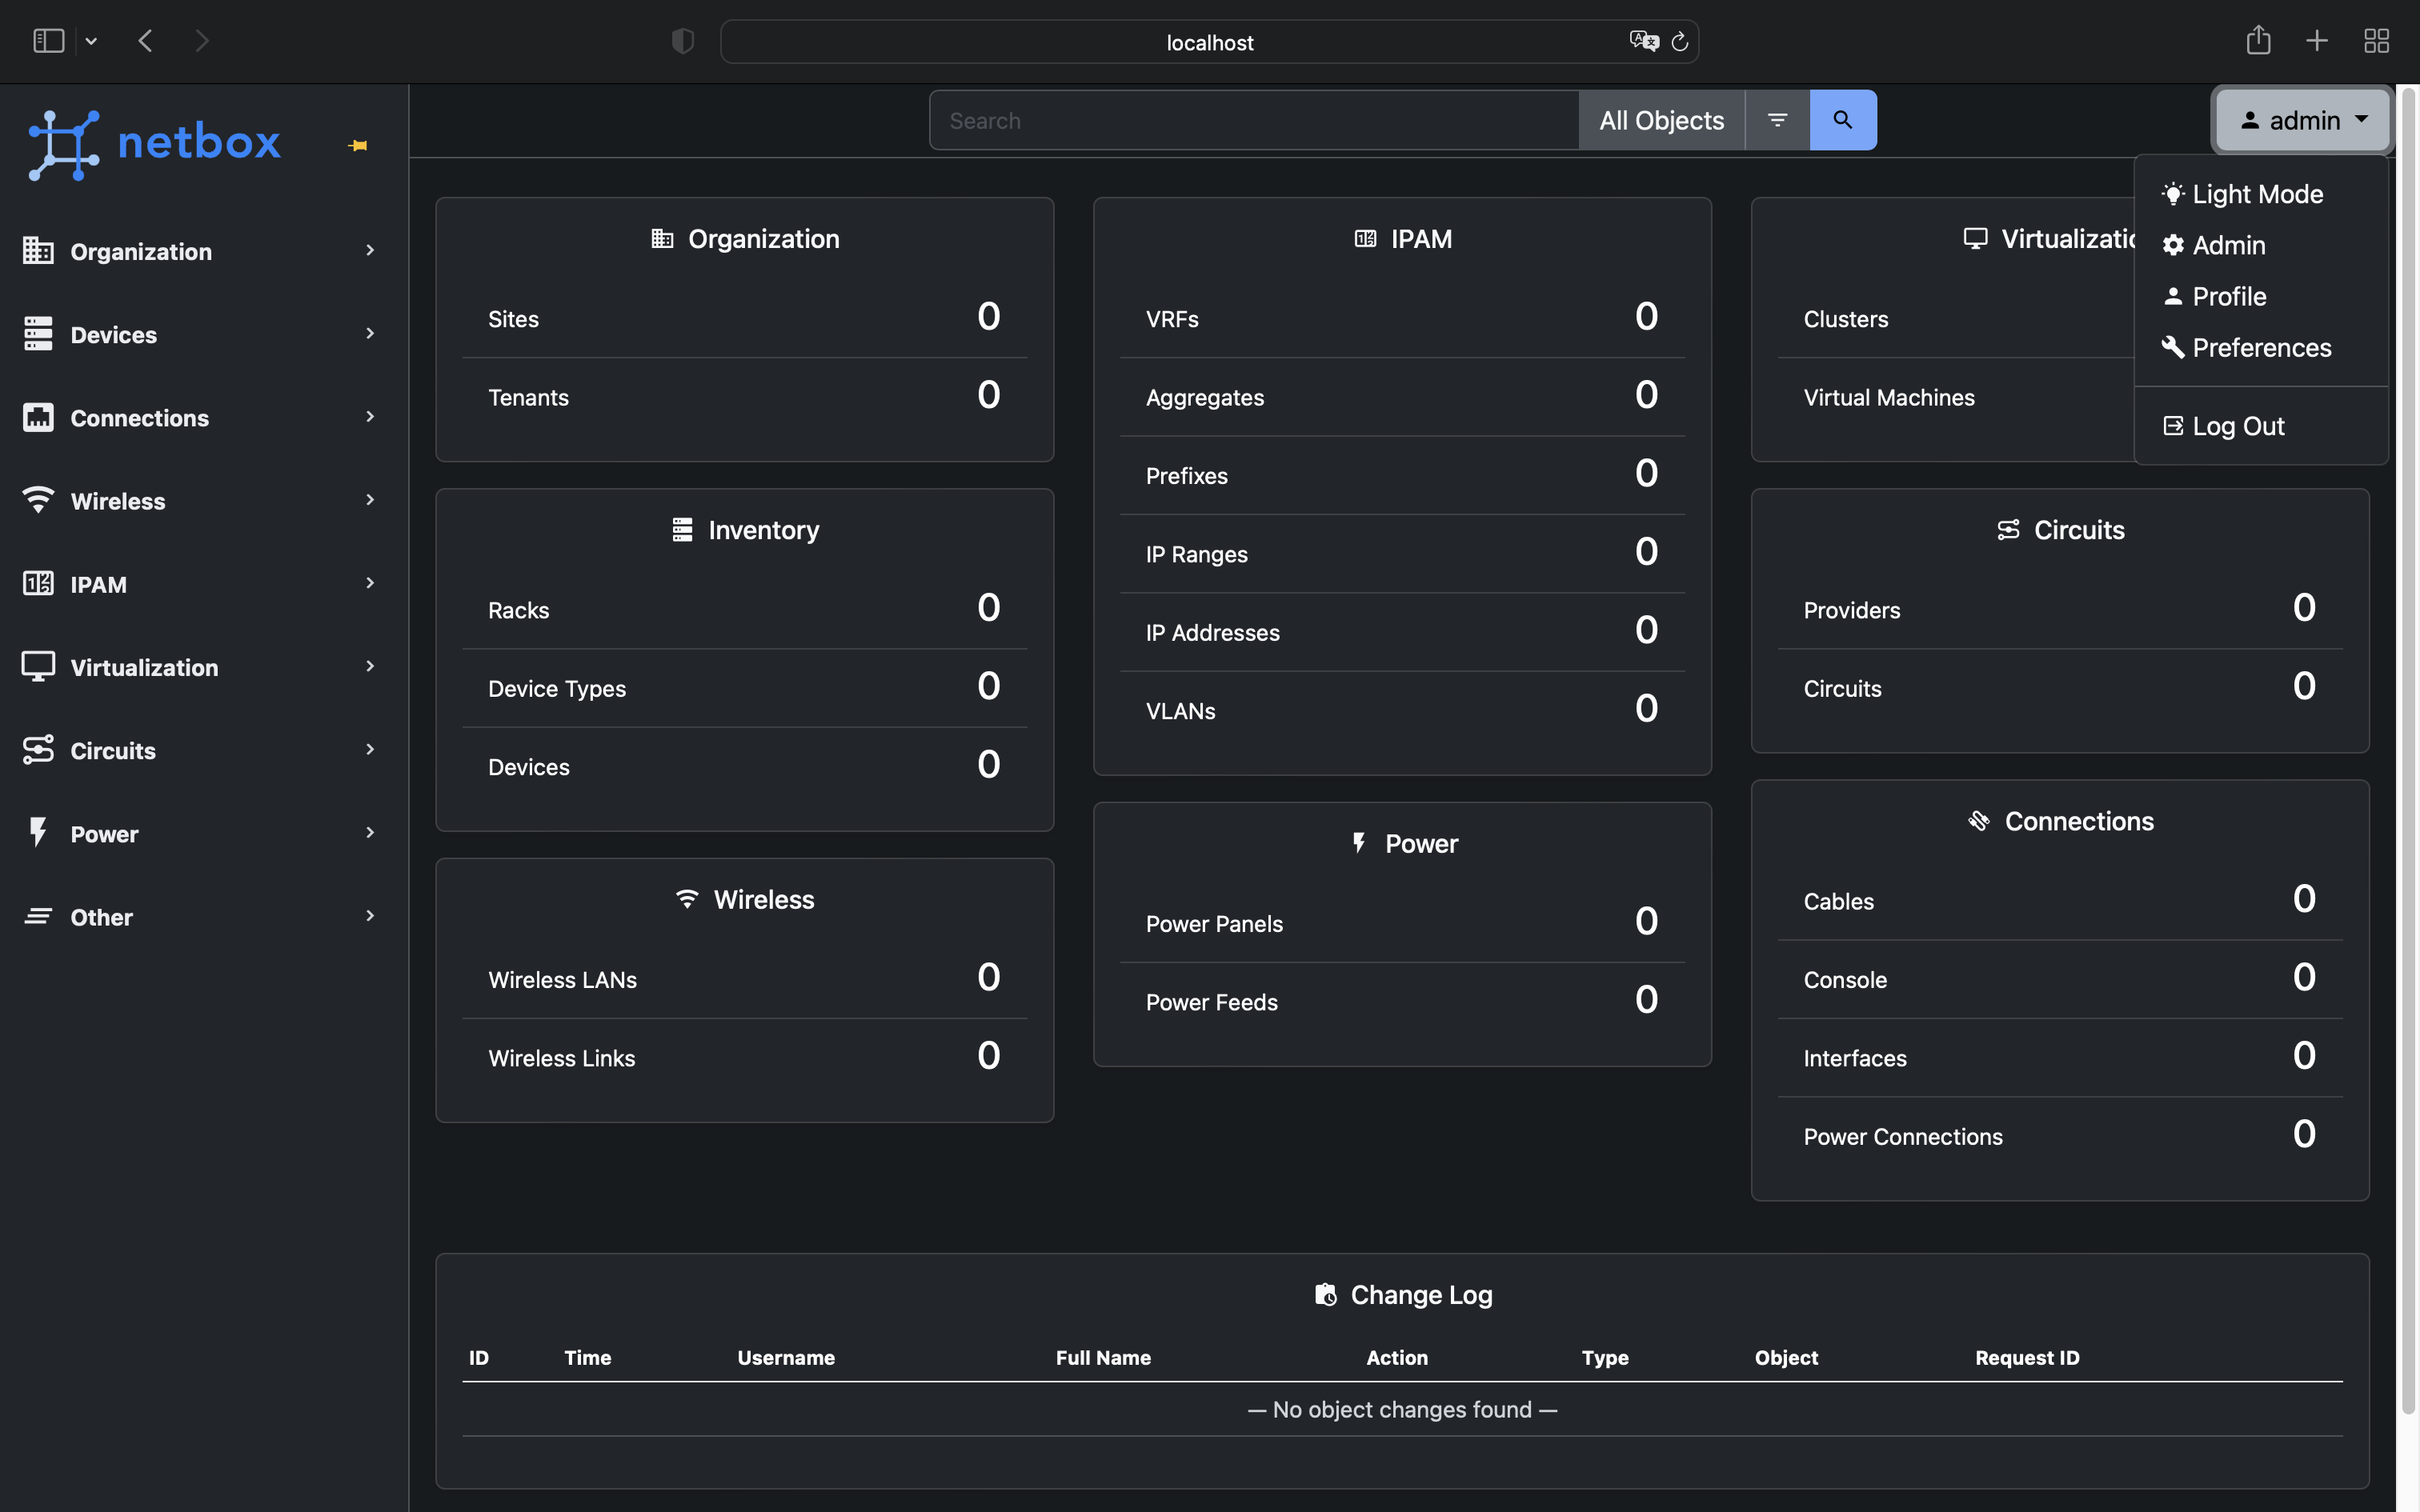Click the IPAM sidebar icon

(x=38, y=584)
